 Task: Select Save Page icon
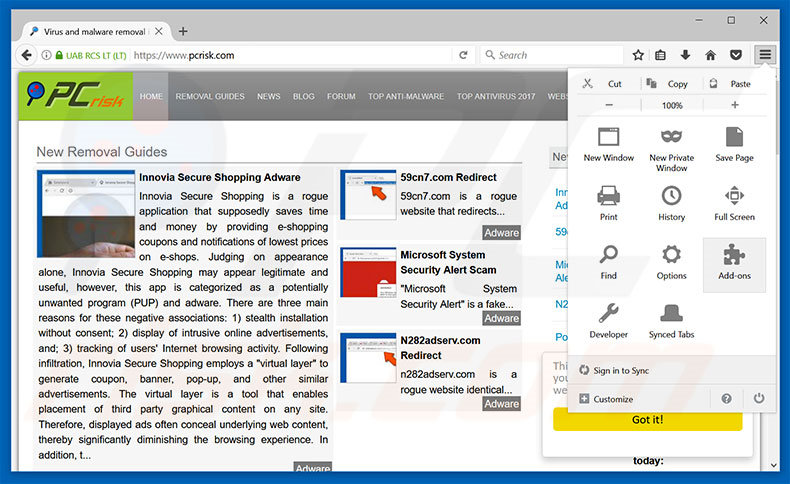734,137
